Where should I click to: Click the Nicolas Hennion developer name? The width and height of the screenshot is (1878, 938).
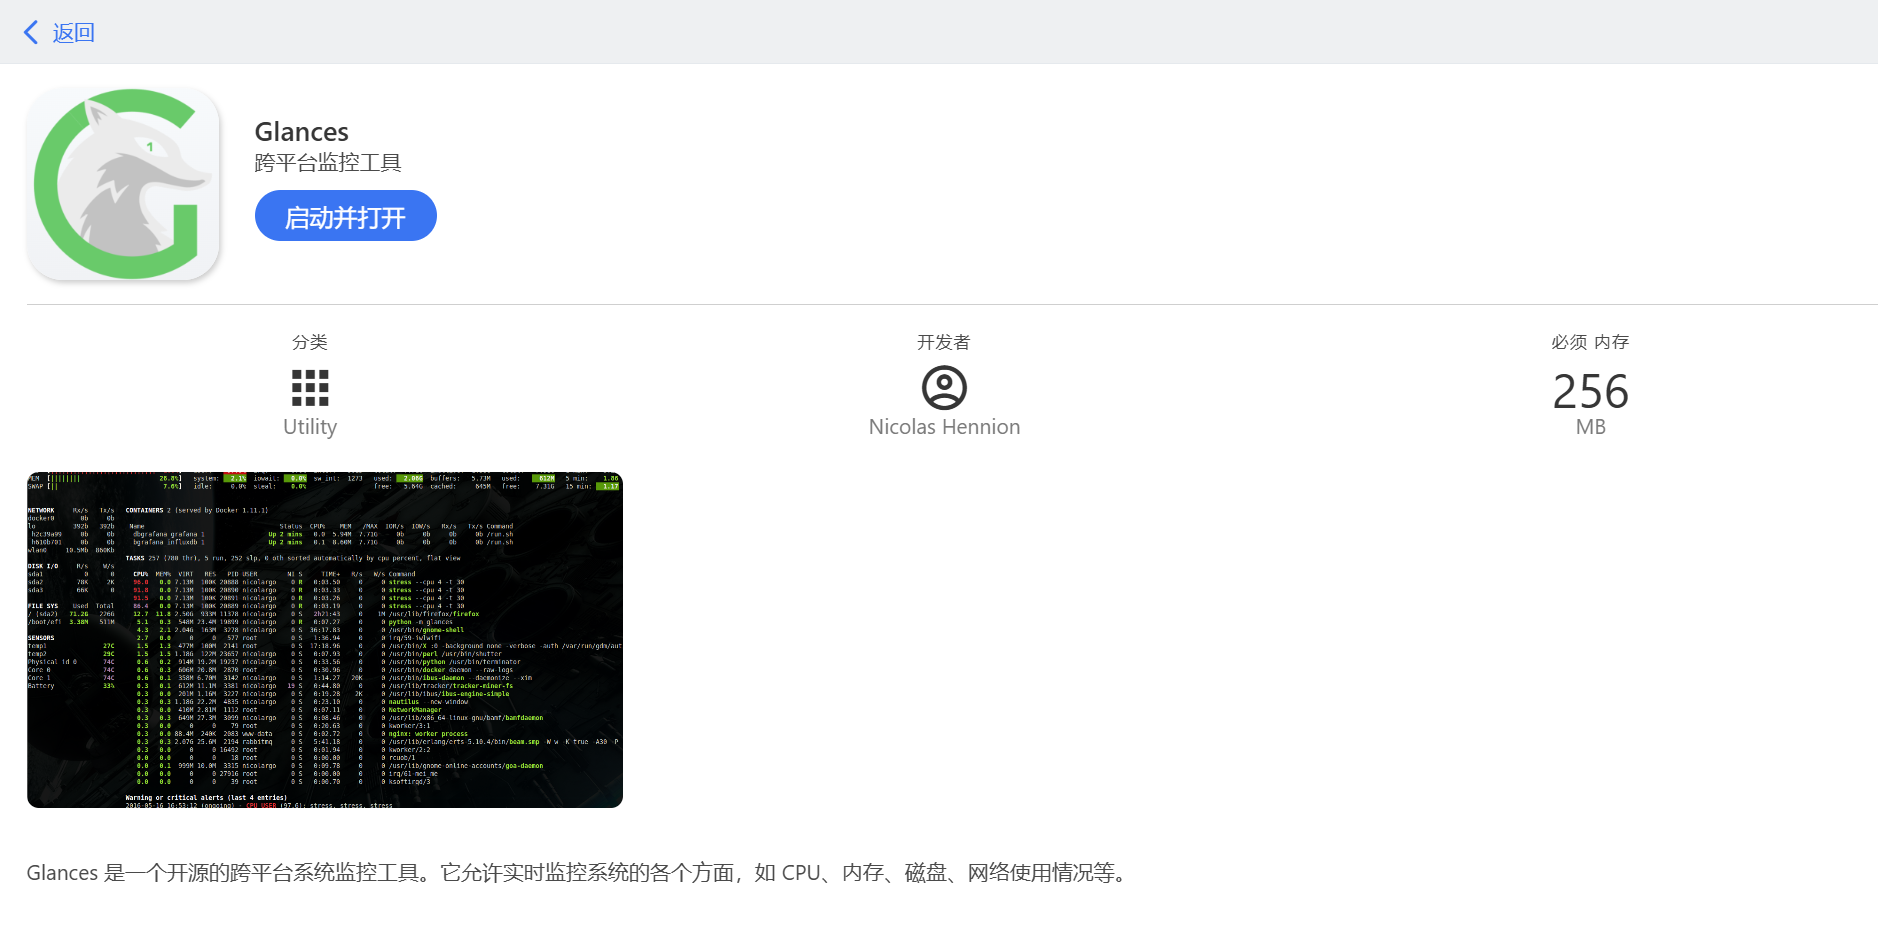click(944, 427)
